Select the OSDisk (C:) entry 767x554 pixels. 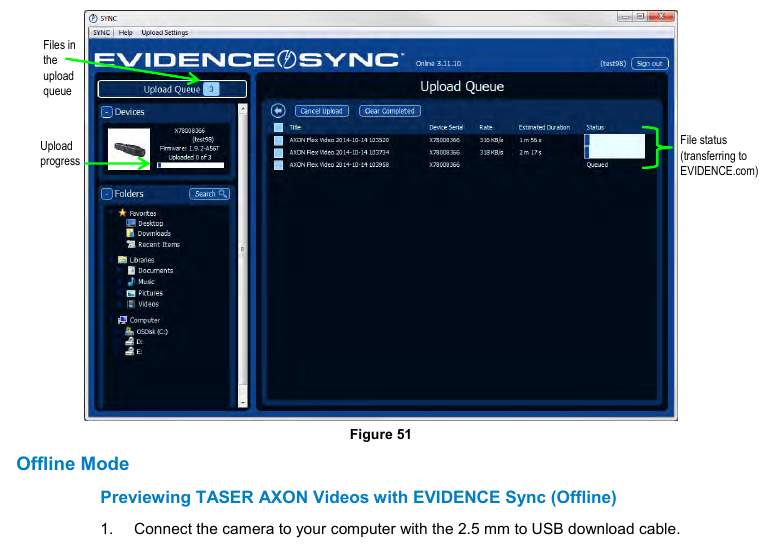[152, 332]
